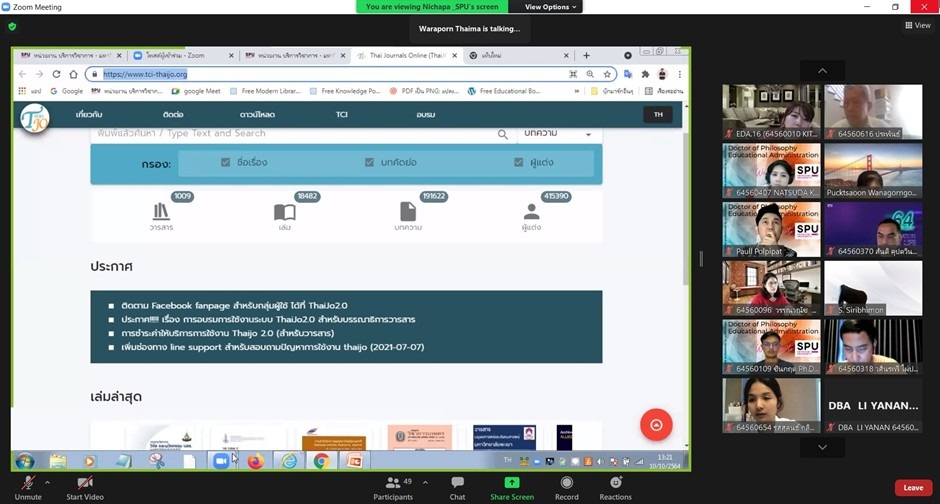Open the อบรม nav menu item
940x504 pixels.
426,114
